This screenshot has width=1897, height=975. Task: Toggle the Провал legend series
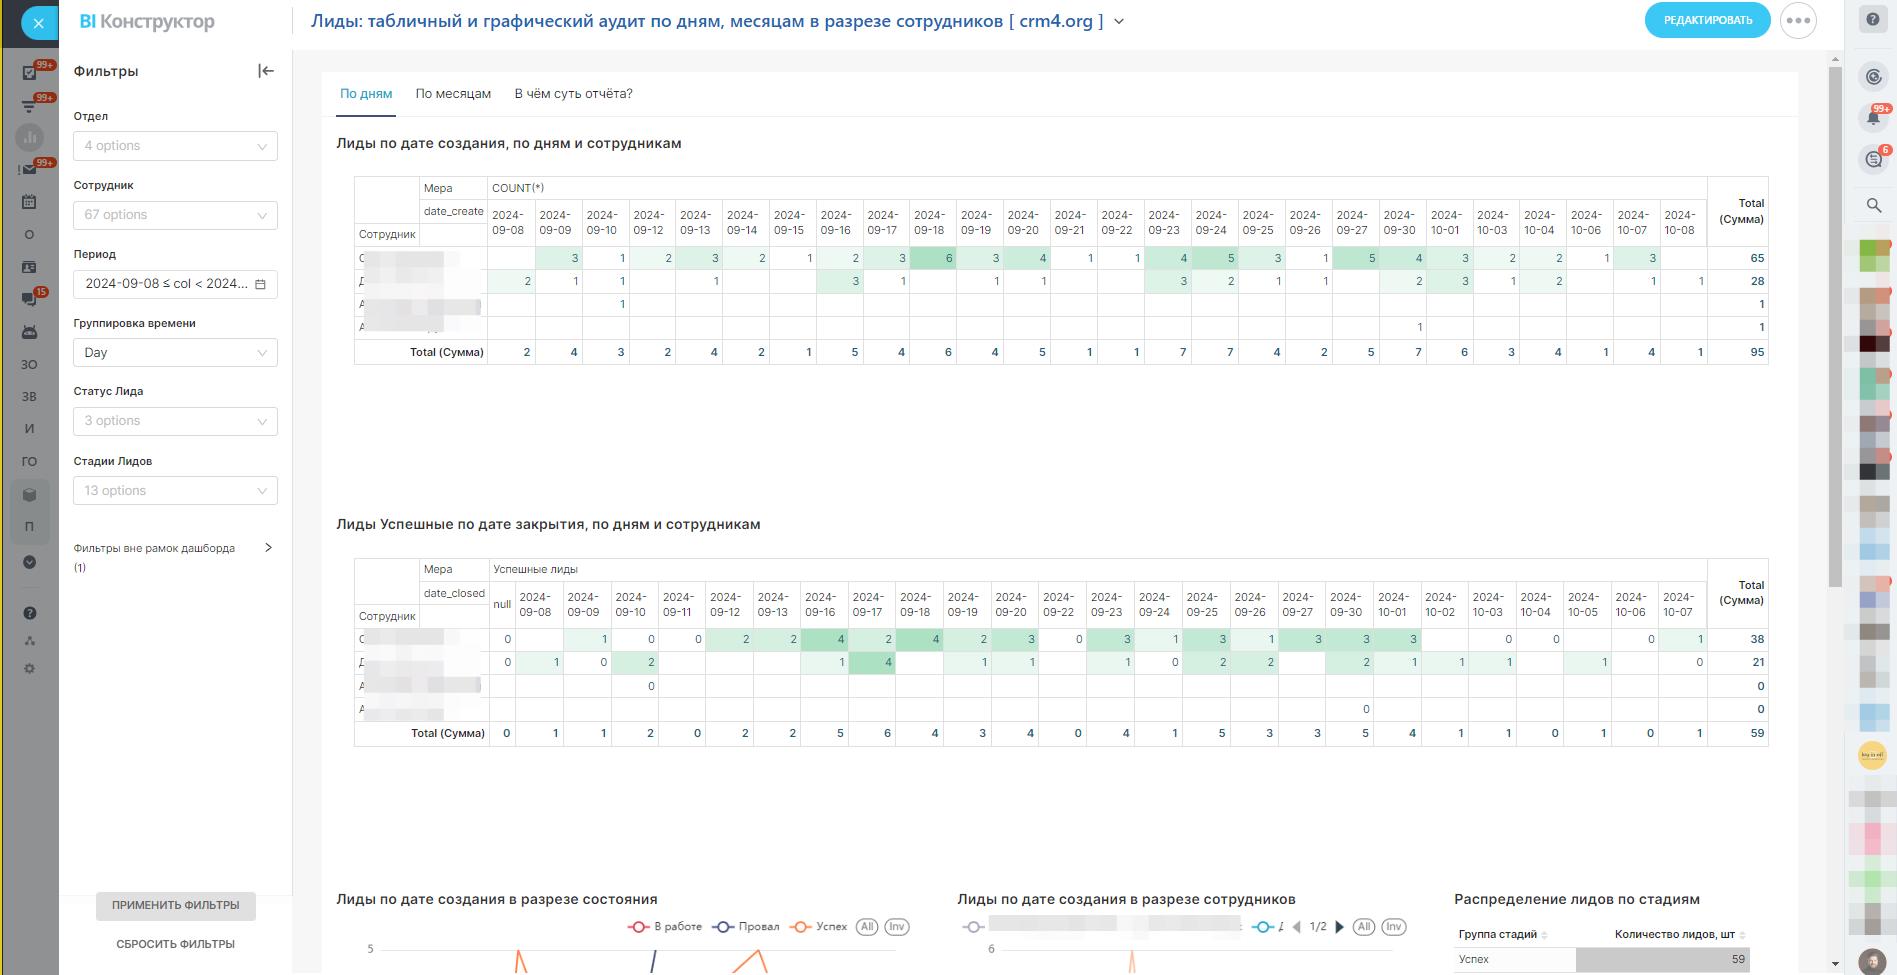click(746, 927)
